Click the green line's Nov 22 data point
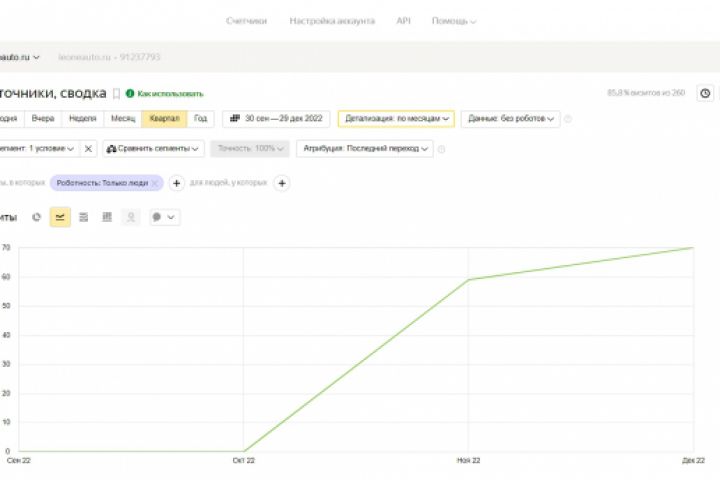This screenshot has width=720, height=480. click(x=468, y=279)
